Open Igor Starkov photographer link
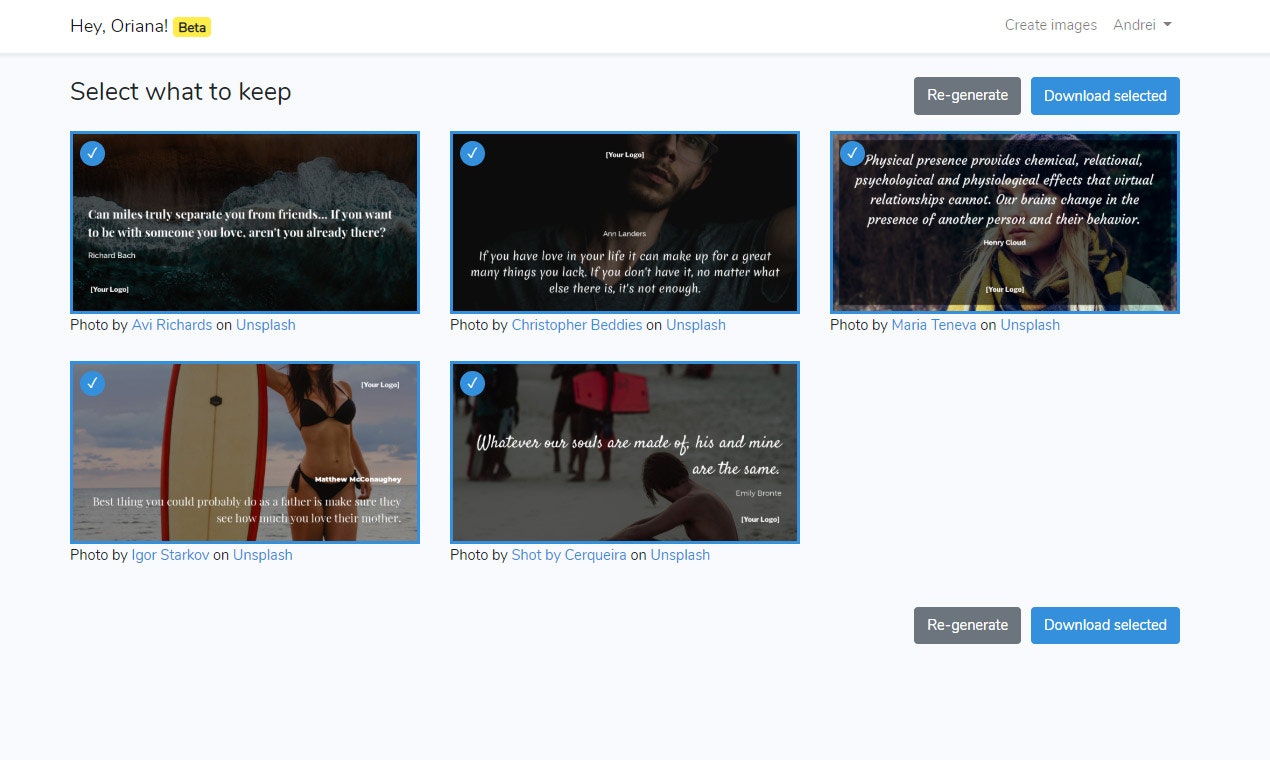 pos(170,555)
